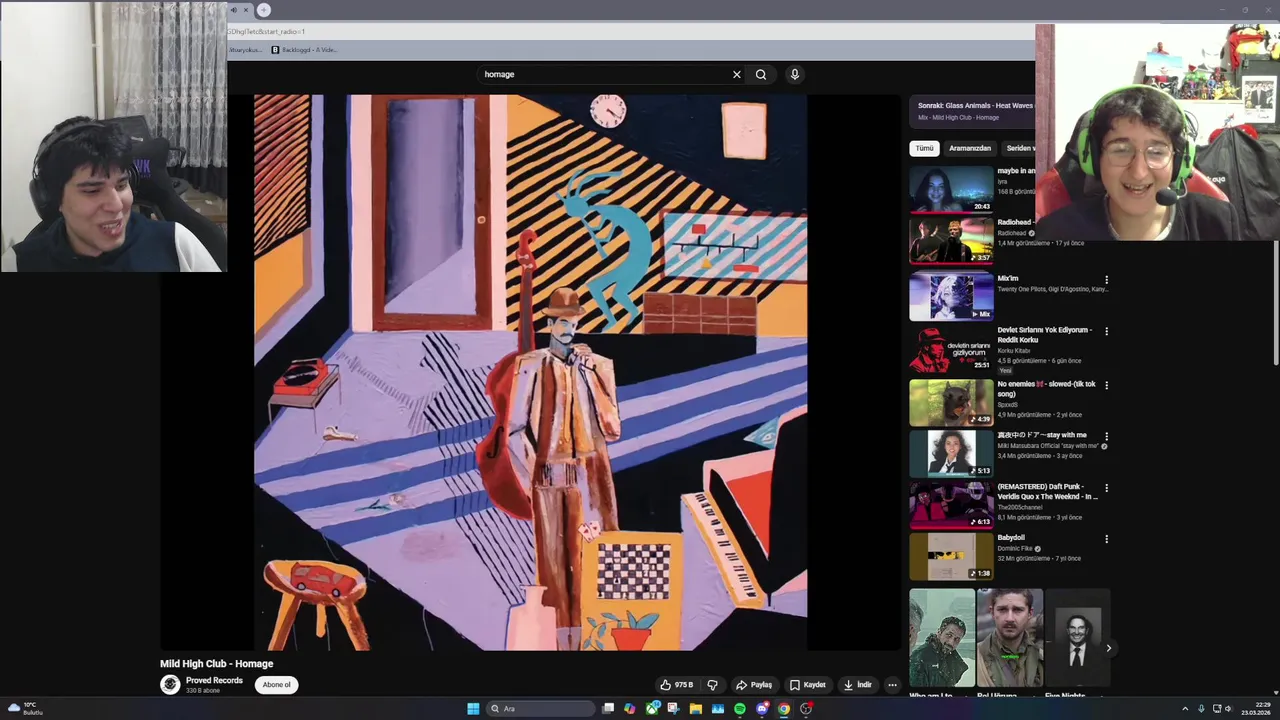This screenshot has width=1280, height=720.
Task: Open Proved Records channel name link
Action: click(x=214, y=680)
